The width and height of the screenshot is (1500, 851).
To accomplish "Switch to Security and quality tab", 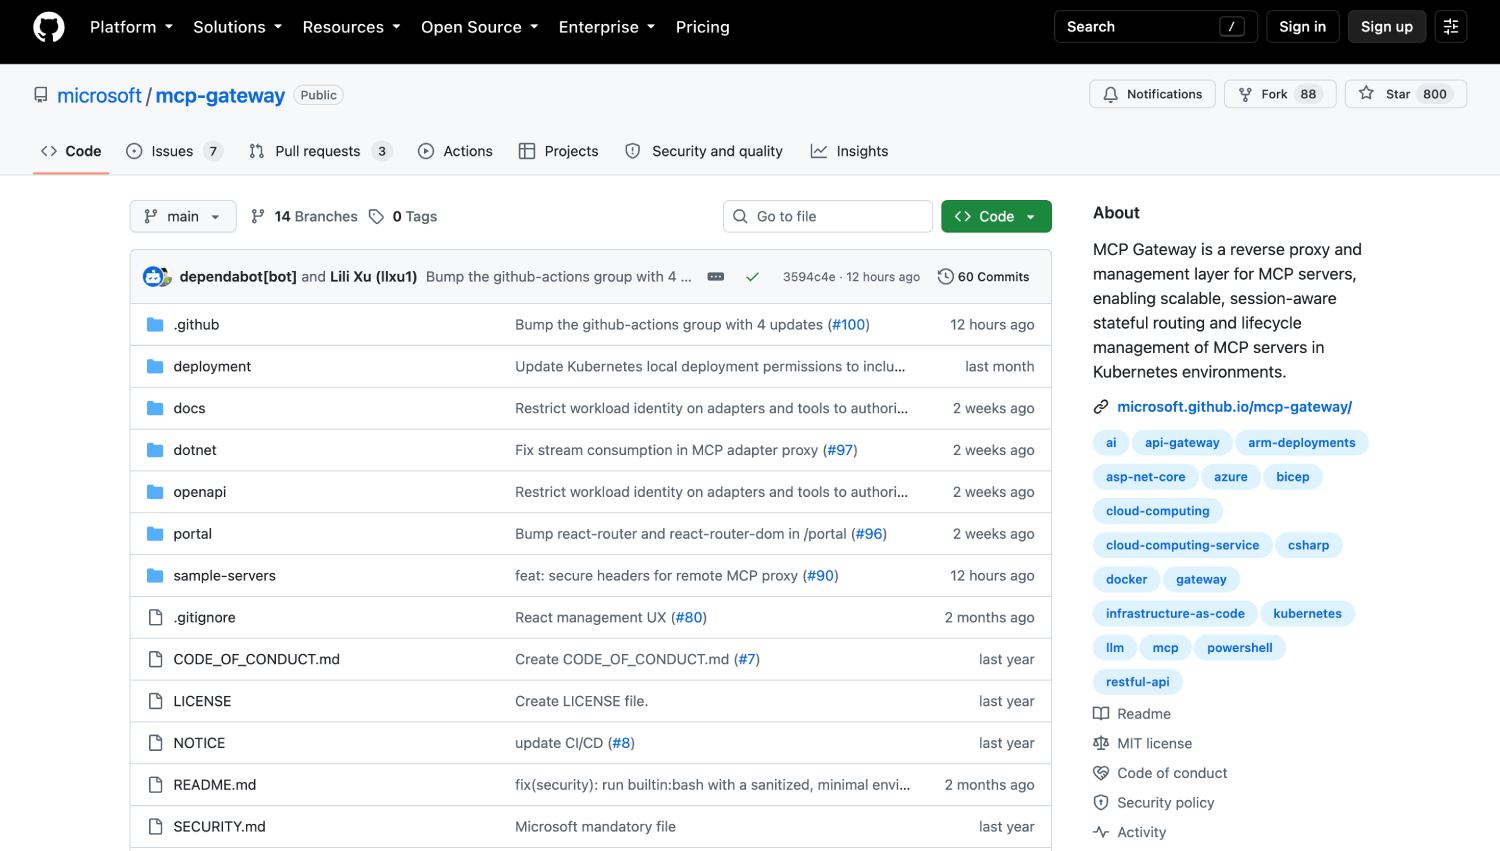I will 704,152.
